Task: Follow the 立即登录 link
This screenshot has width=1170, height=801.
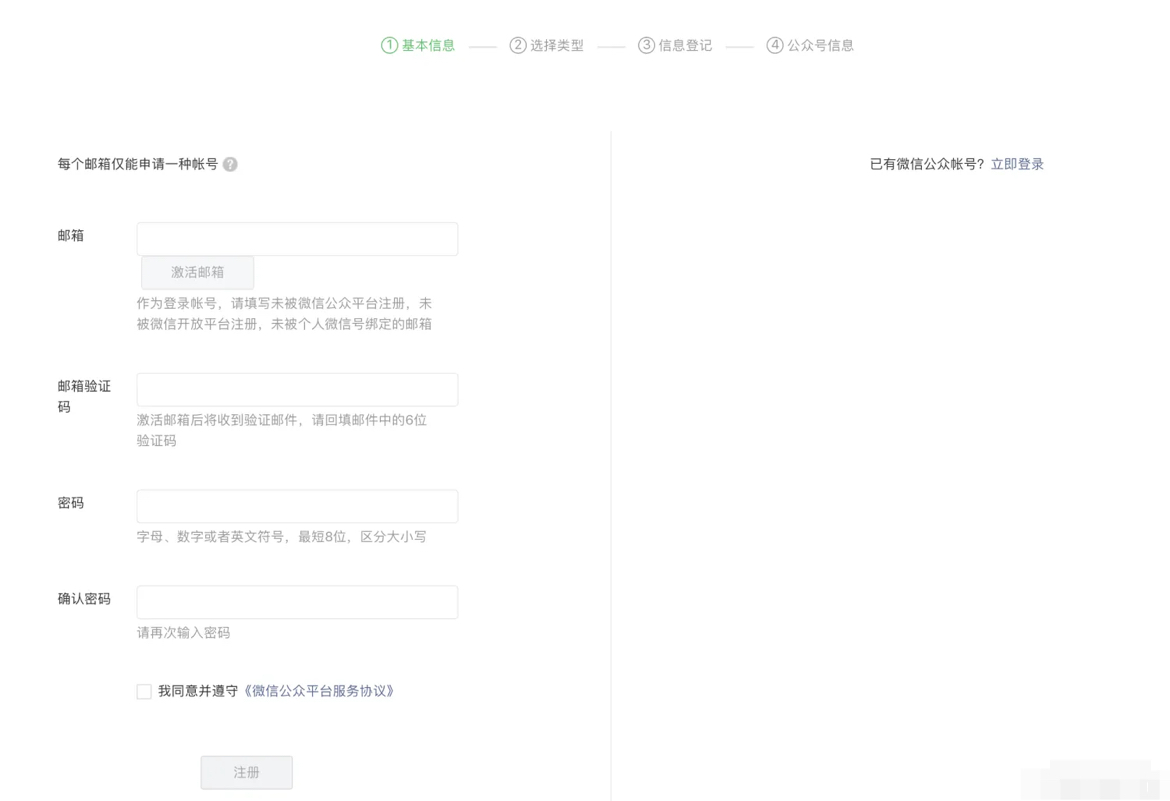Action: click(1017, 164)
